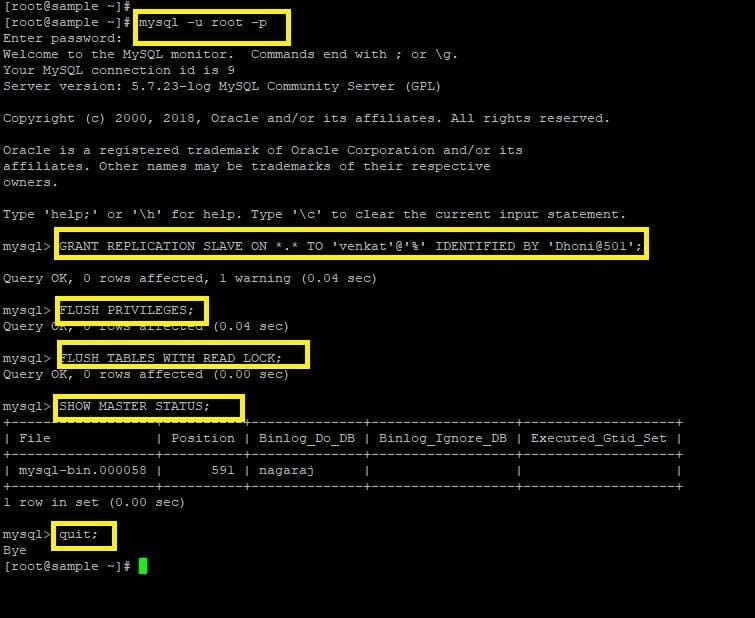The image size is (755, 618).
Task: Click the 'Executed_Gtid_Set' column header
Action: [599, 438]
